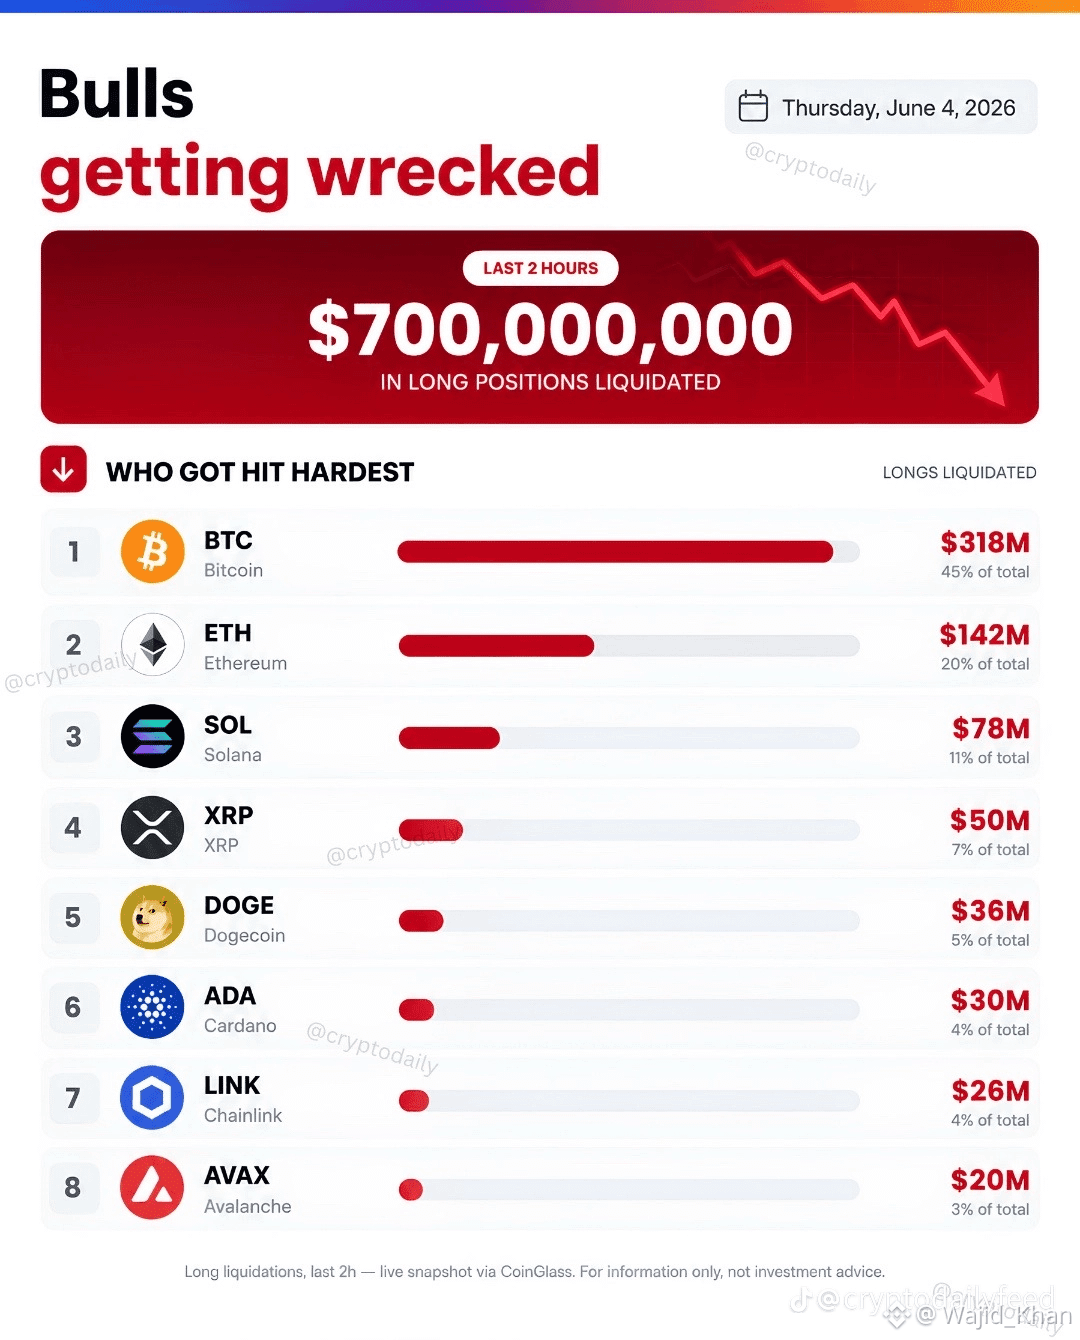Click the red down-arrow icon by heading

point(63,469)
